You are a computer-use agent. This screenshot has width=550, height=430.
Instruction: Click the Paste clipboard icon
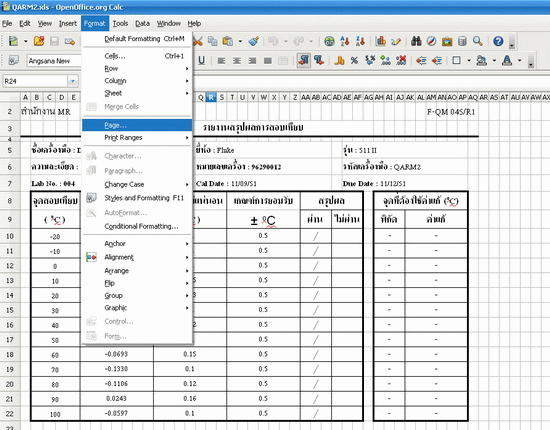click(x=228, y=41)
